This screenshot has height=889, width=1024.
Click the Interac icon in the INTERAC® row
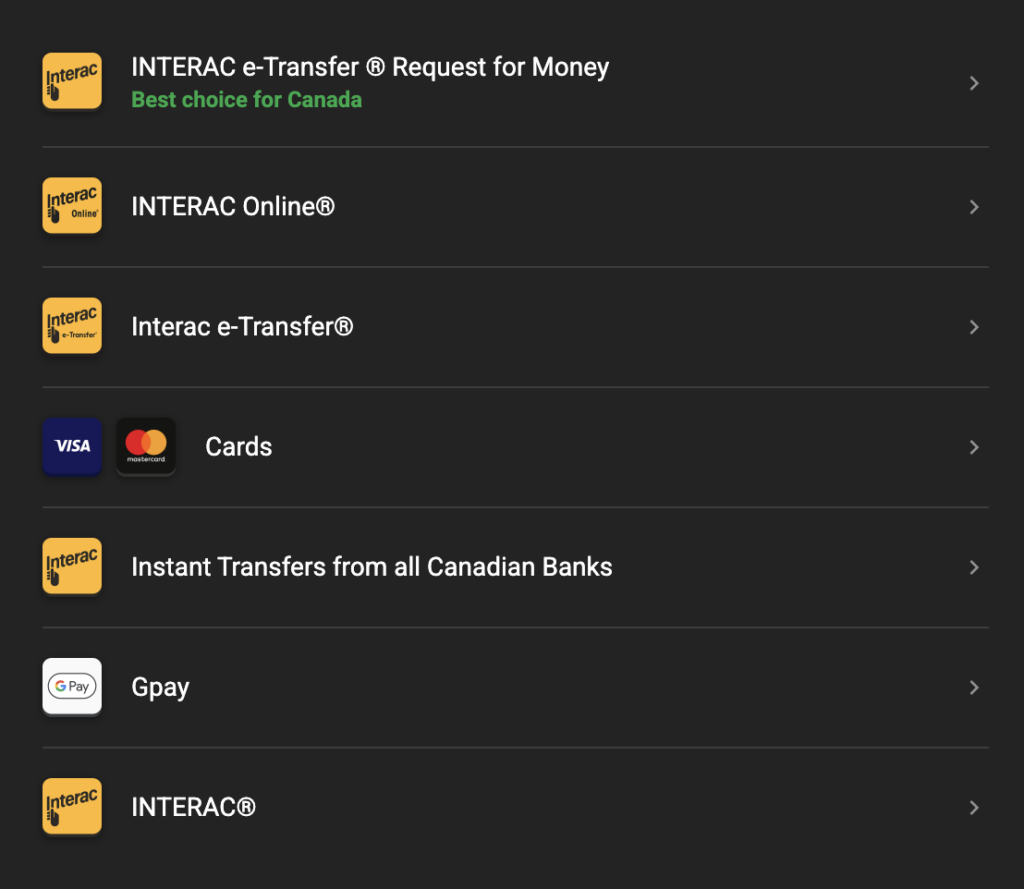point(72,806)
